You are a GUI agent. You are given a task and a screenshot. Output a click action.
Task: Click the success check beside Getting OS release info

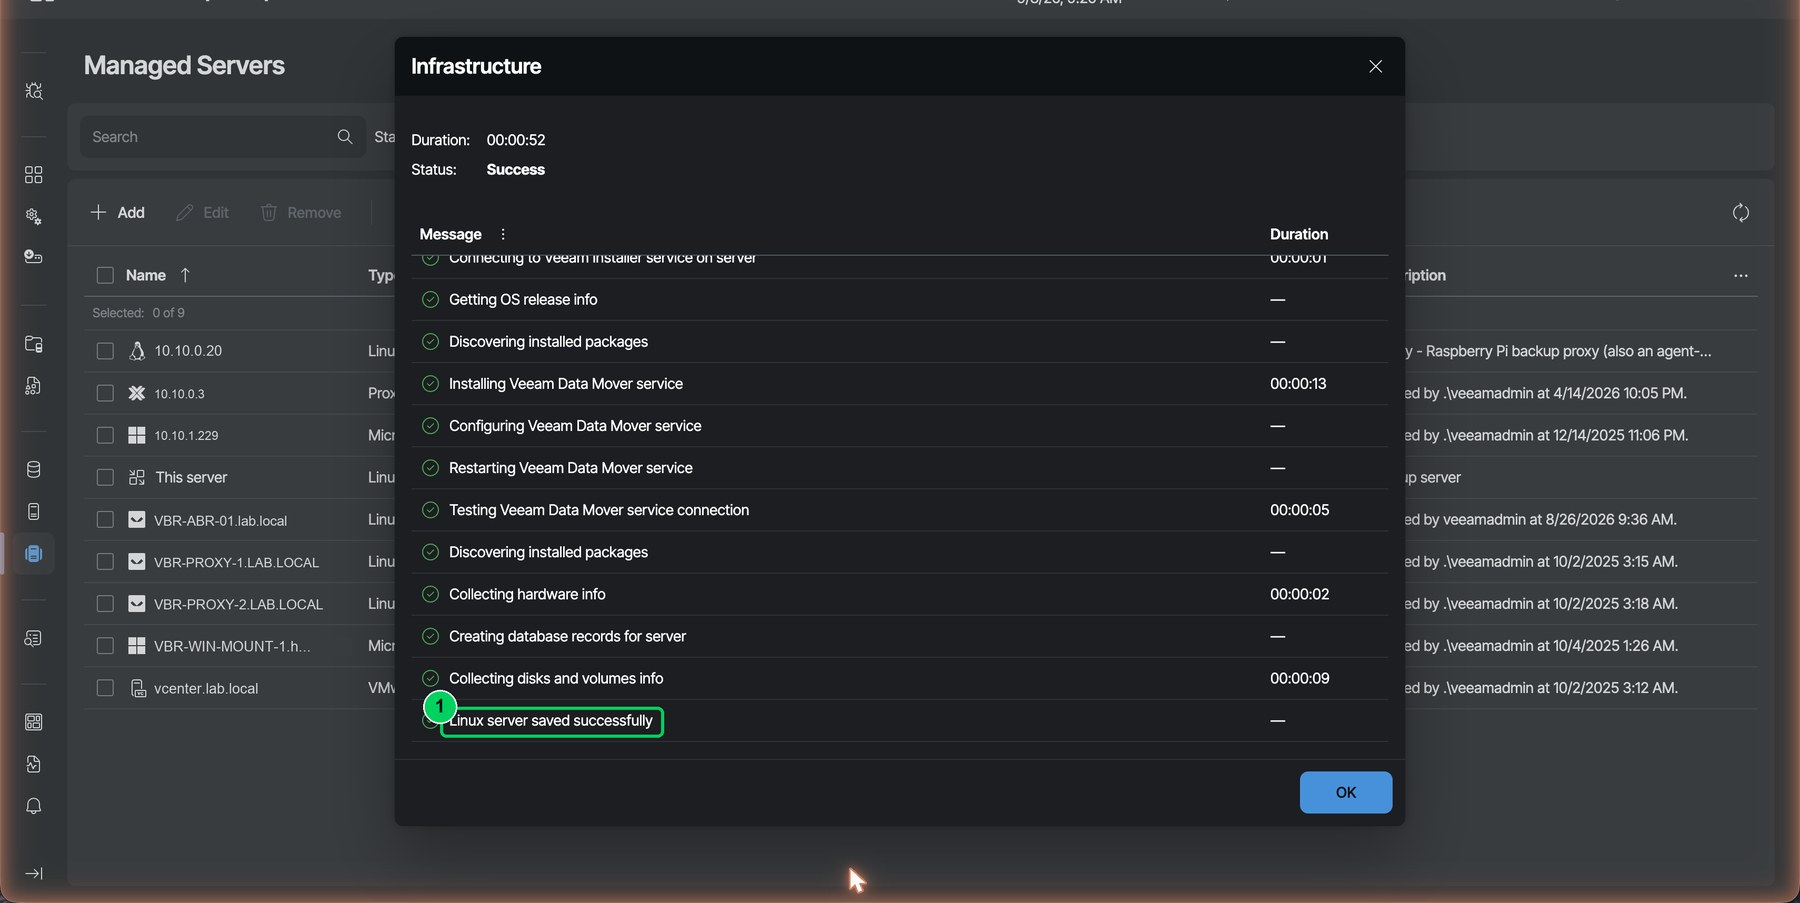pos(430,299)
